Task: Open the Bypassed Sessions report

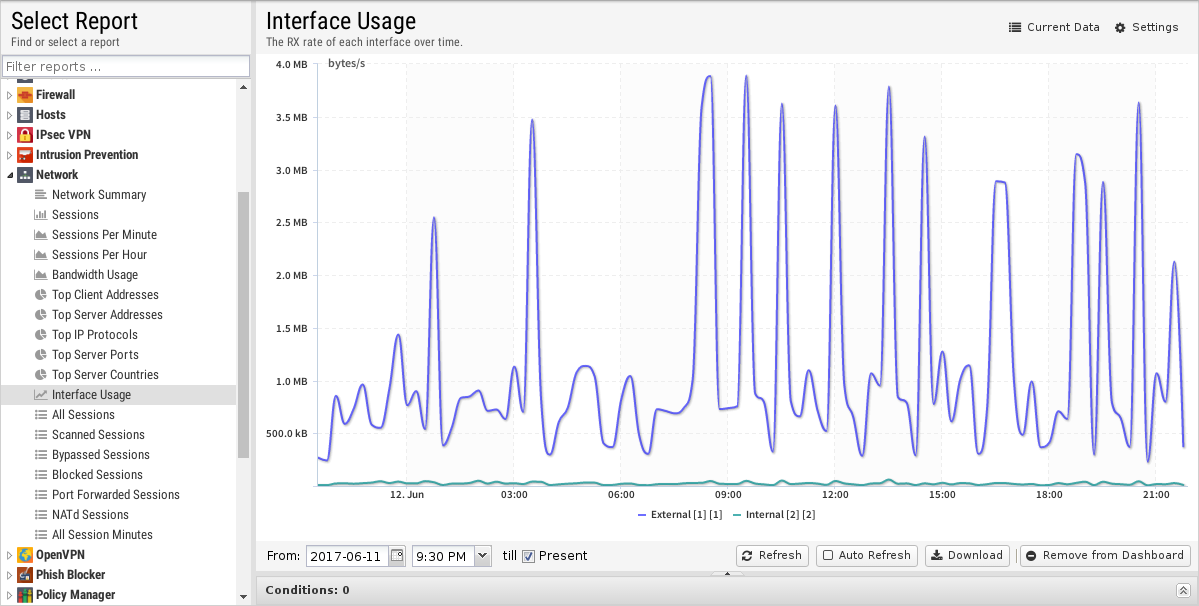Action: [101, 455]
